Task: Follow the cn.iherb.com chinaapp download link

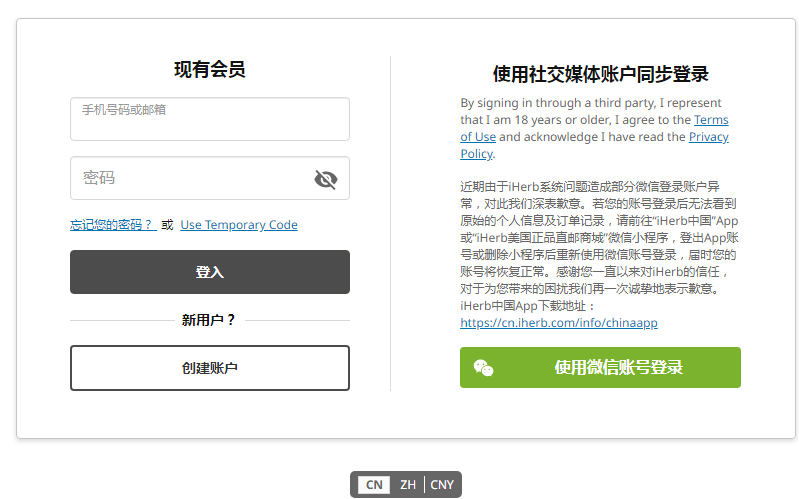Action: click(558, 323)
